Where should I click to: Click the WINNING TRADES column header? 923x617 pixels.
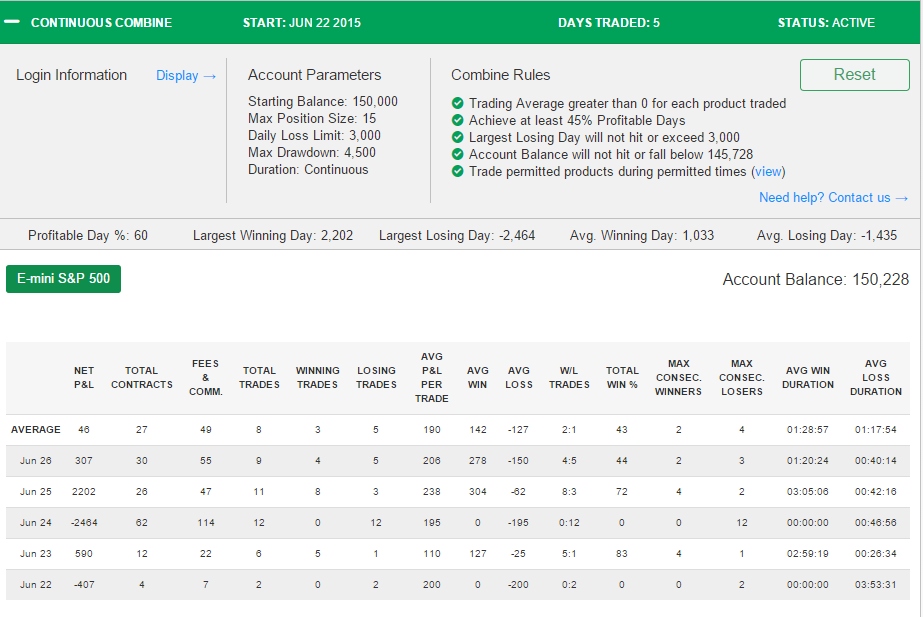click(317, 378)
